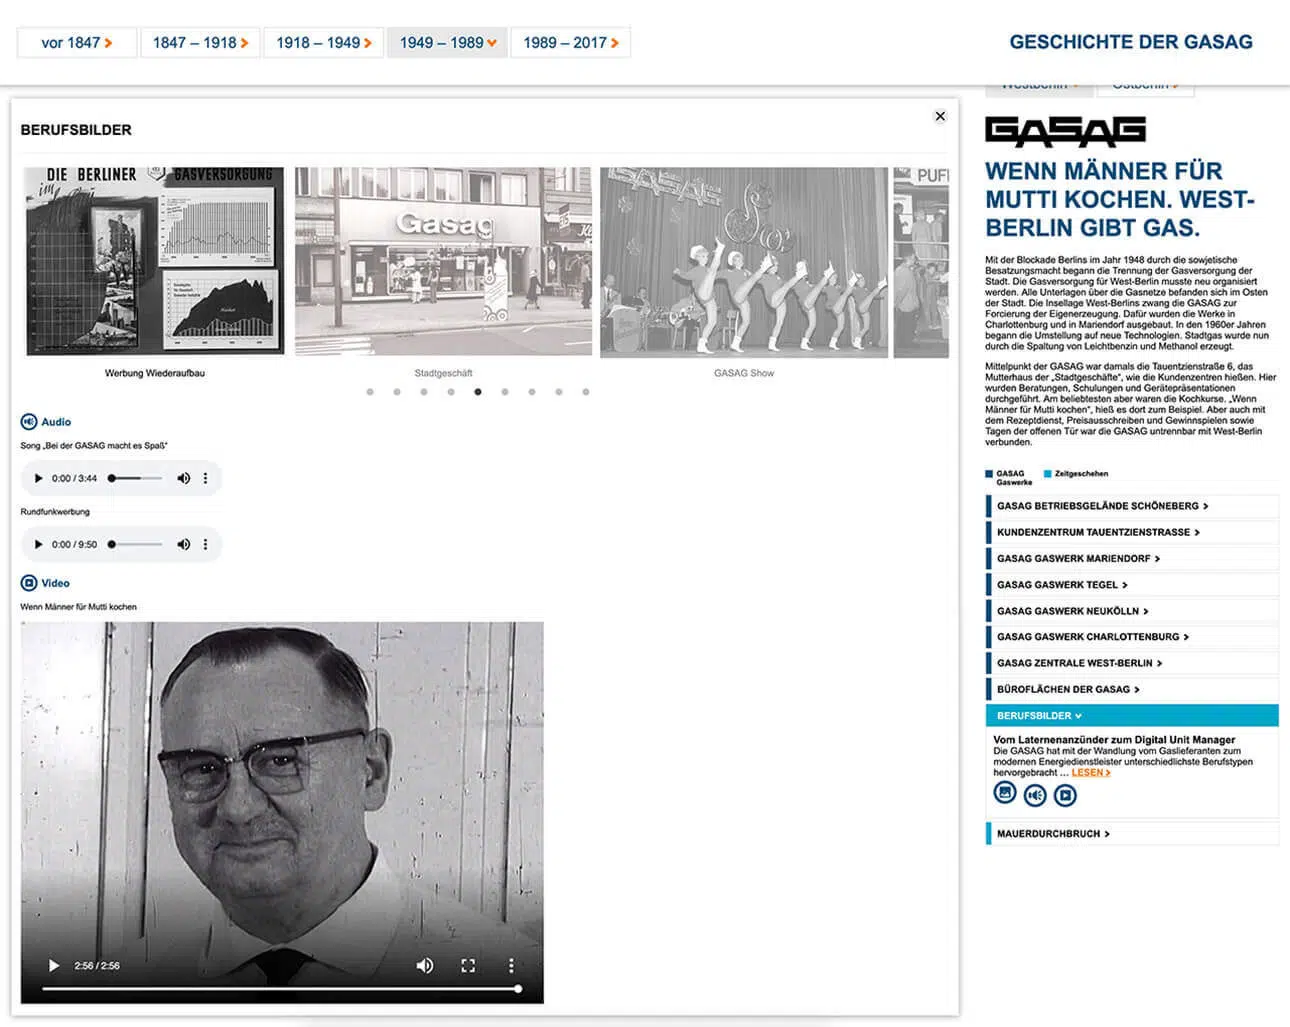This screenshot has width=1290, height=1027.
Task: Expand the '1949 – 1989' era dropdown
Action: 447,43
